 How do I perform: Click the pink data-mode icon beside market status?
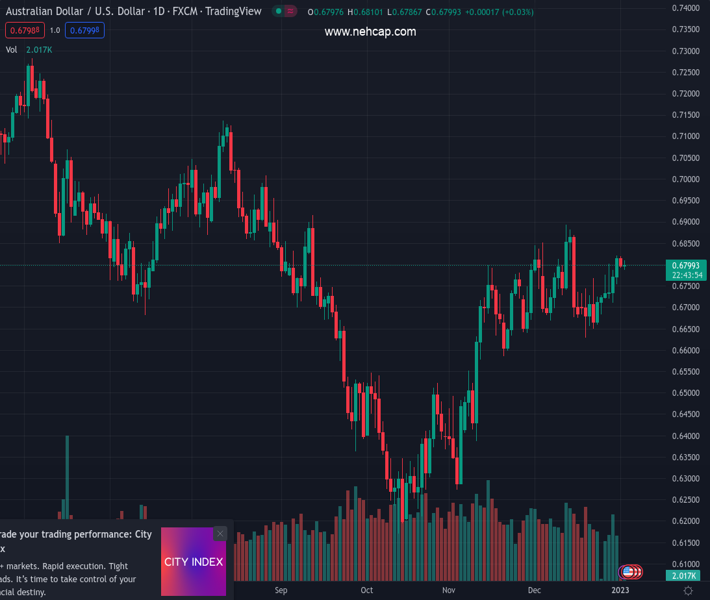coord(291,12)
